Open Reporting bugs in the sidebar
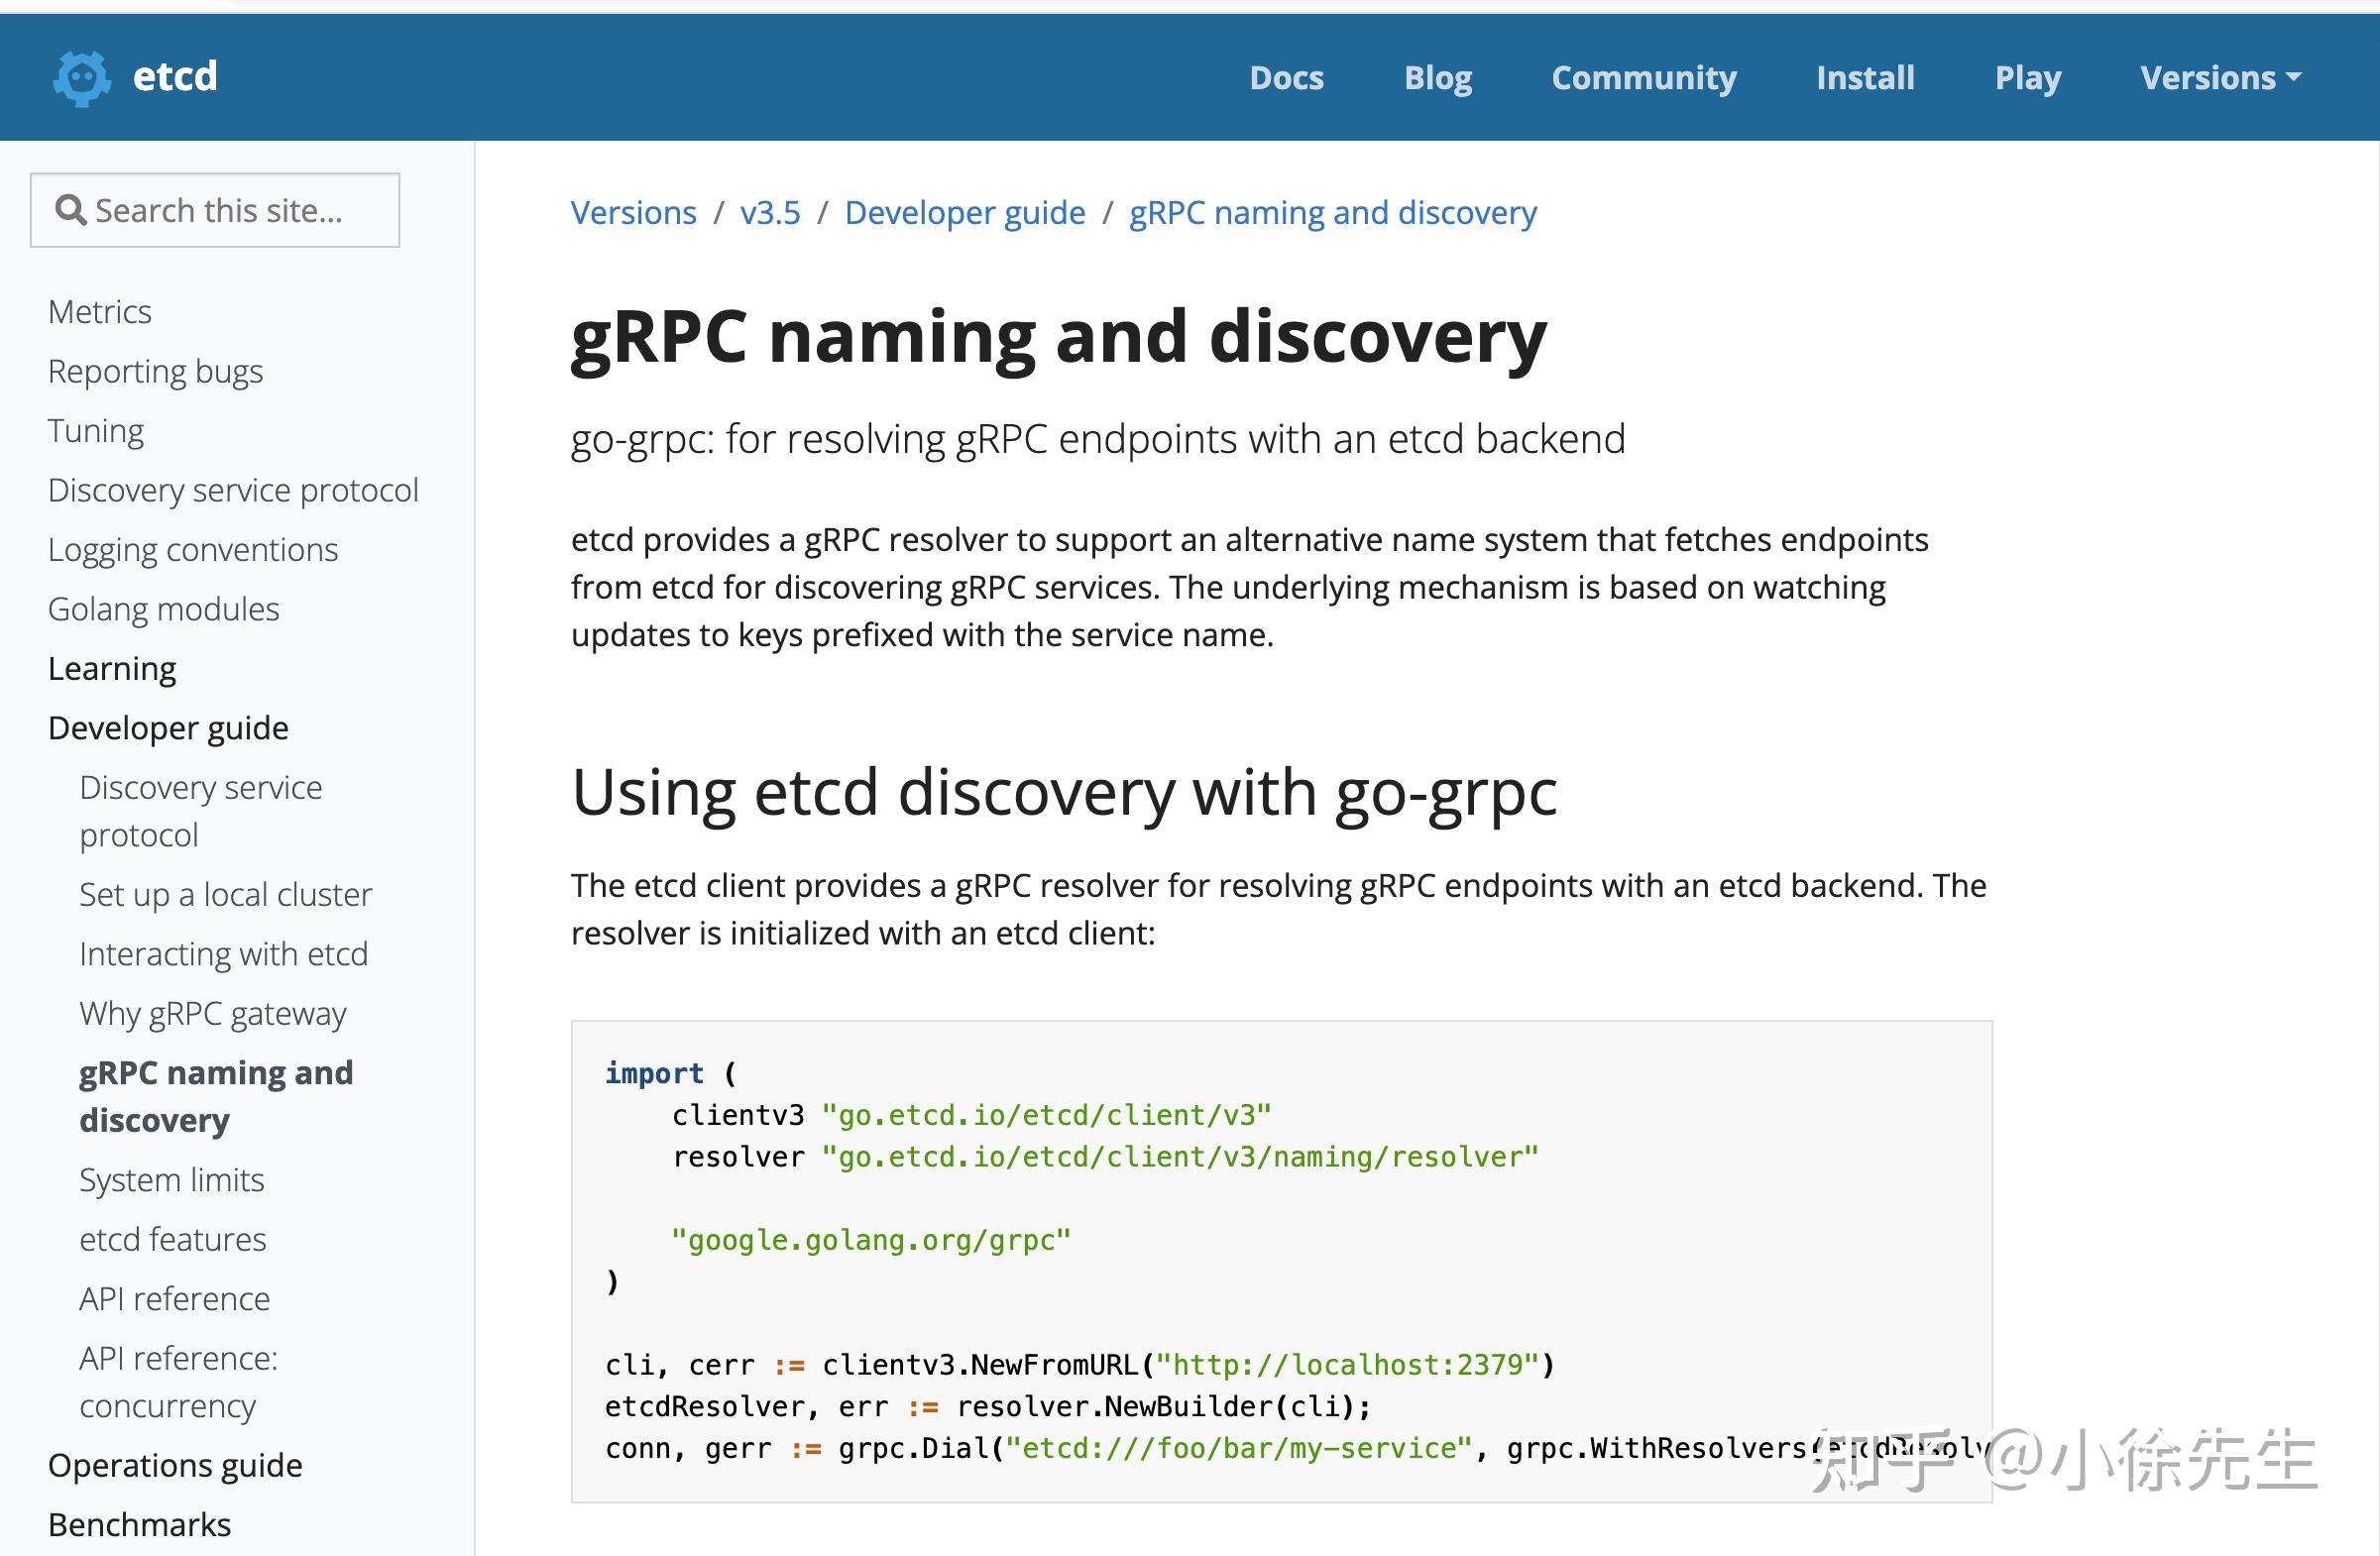The height and width of the screenshot is (1556, 2380). (x=155, y=371)
